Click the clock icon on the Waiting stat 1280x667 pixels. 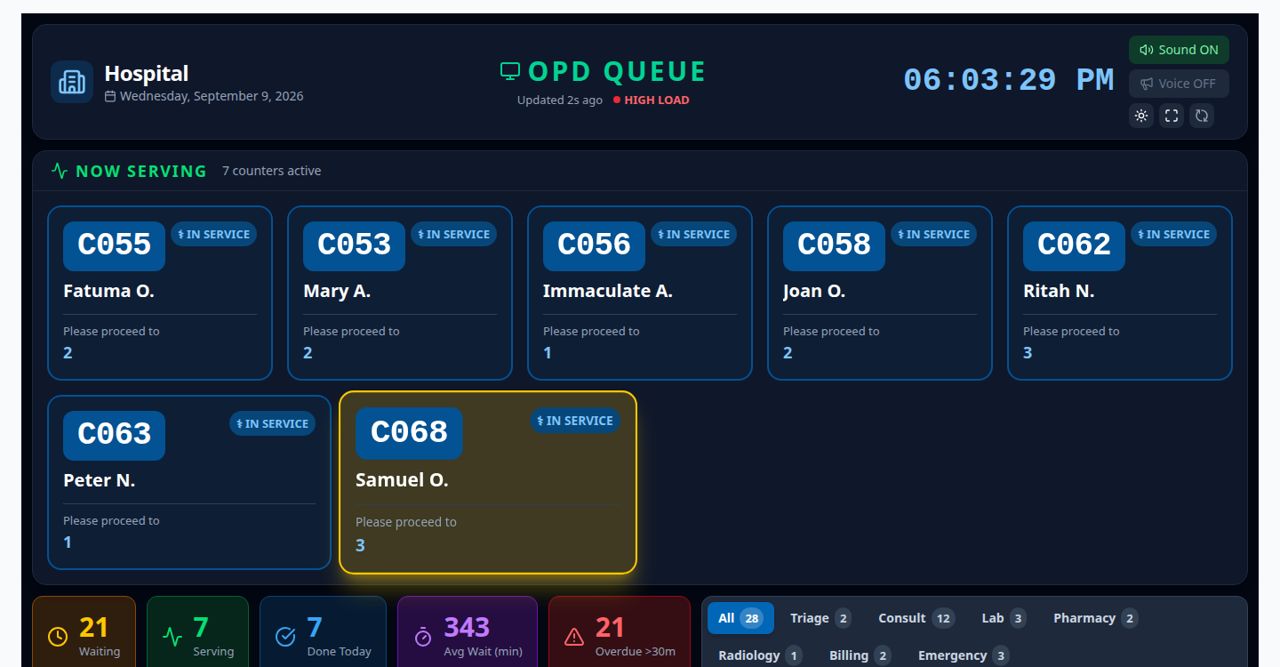click(58, 637)
